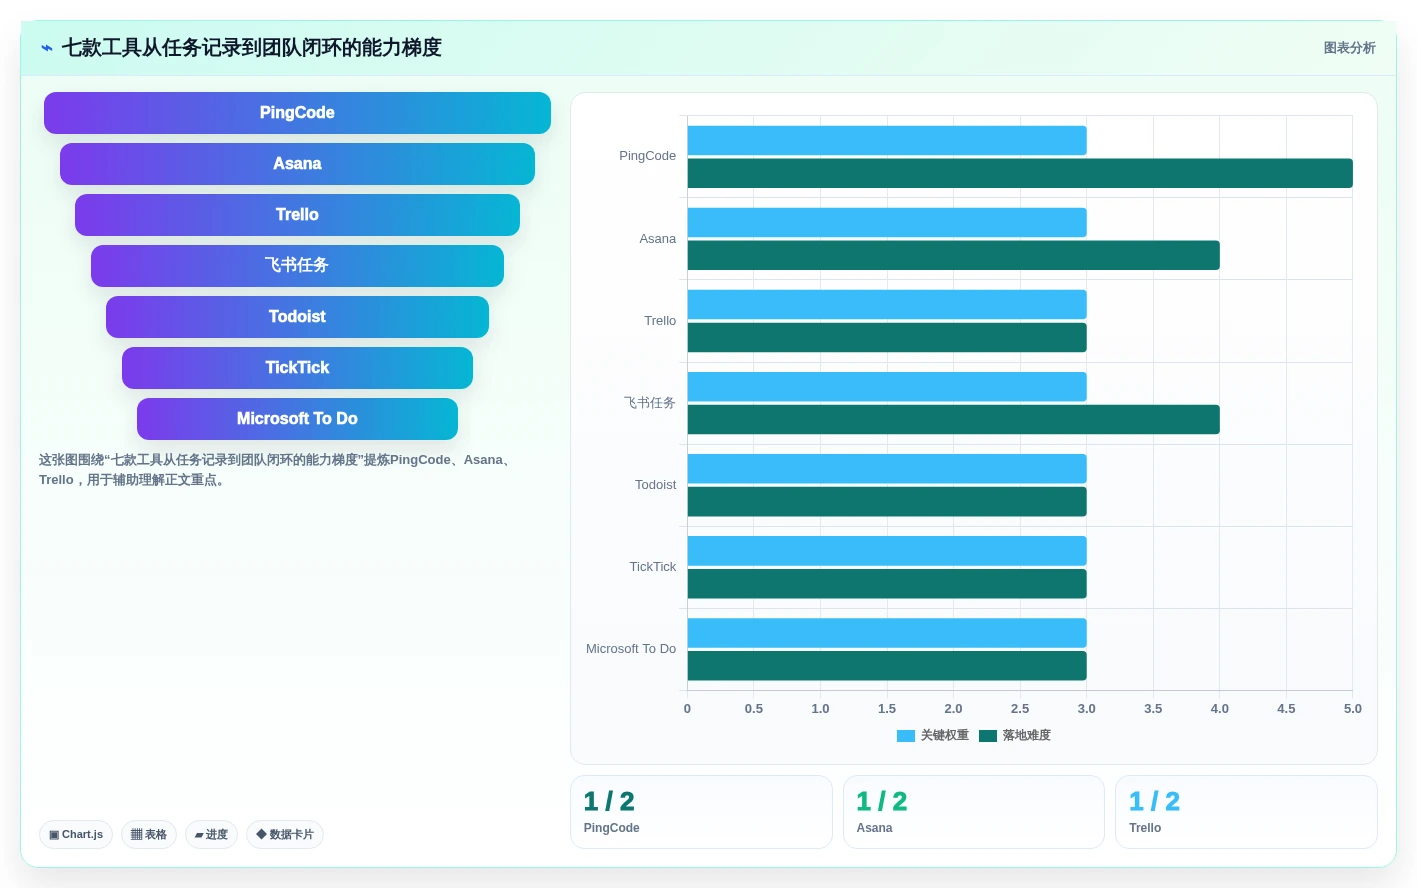Click Asana's green 落地难度 bar

coord(954,255)
